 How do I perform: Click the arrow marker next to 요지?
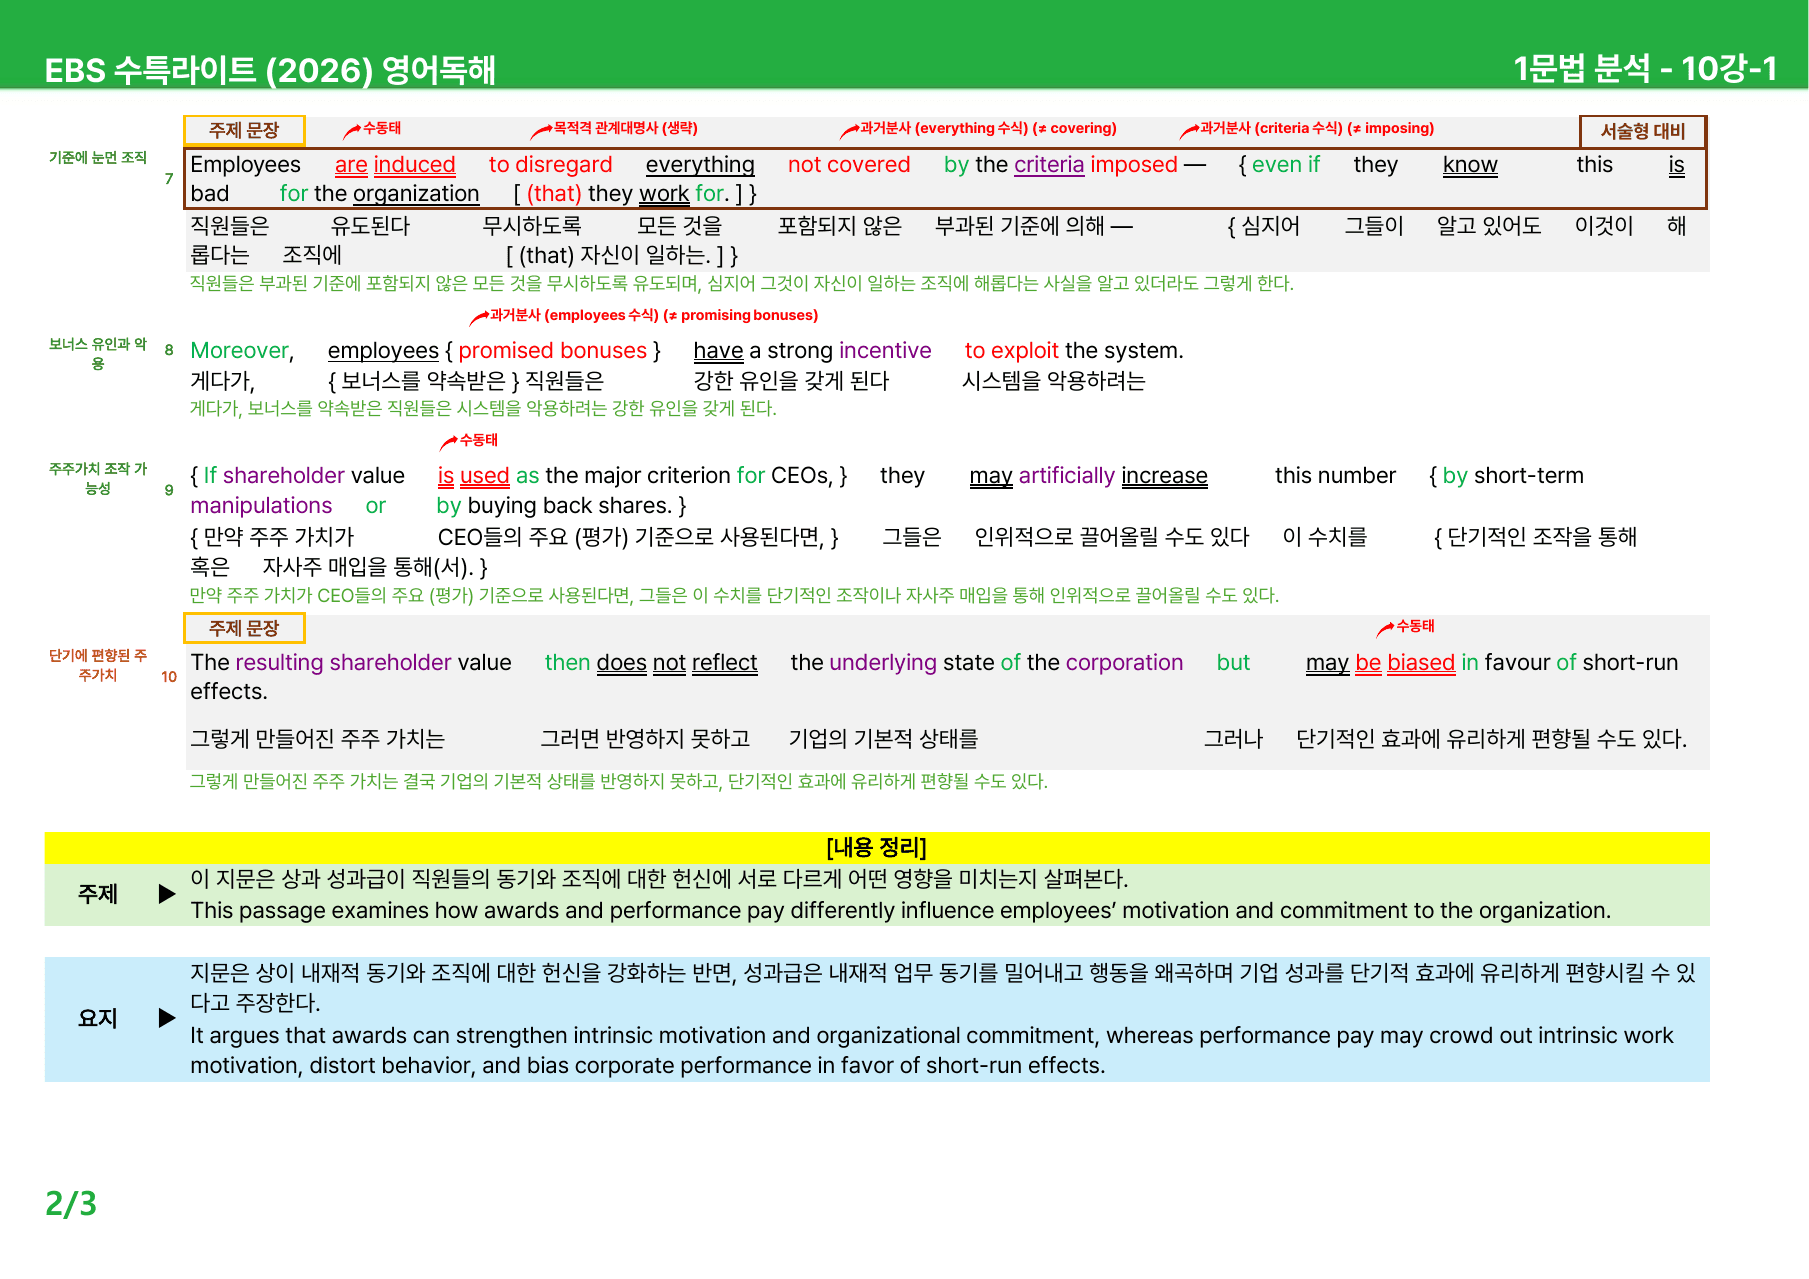coord(167,1018)
